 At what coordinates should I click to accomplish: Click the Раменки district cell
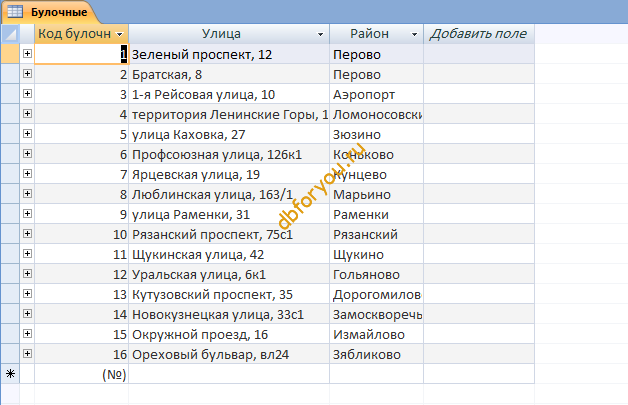point(376,214)
